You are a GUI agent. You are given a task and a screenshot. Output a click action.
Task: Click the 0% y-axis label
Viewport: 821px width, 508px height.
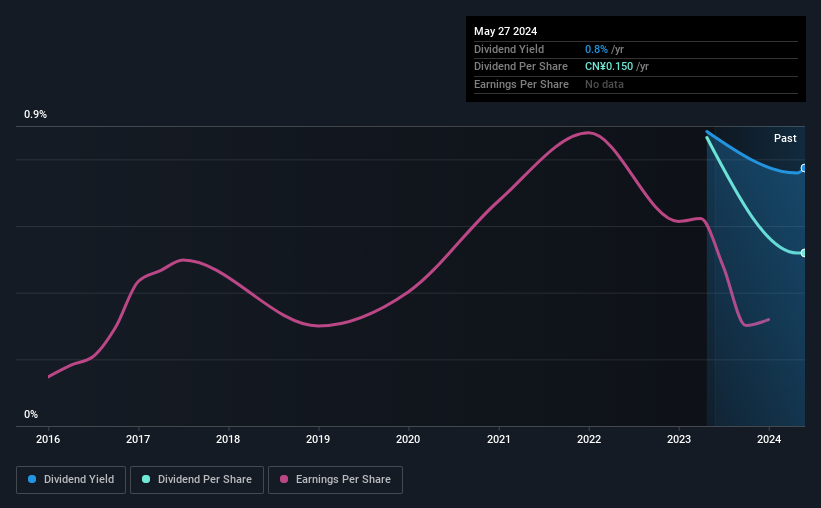pyautogui.click(x=31, y=414)
